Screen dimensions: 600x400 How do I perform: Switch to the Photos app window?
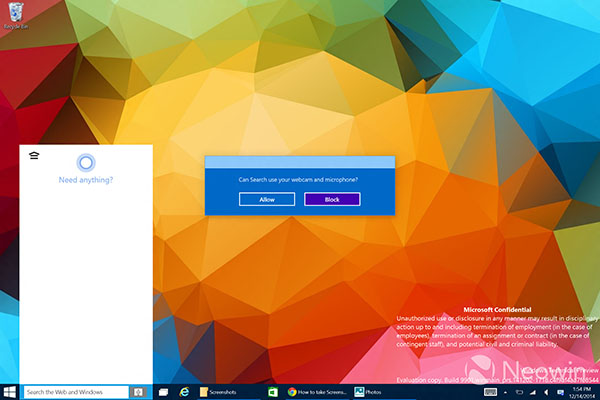(373, 392)
